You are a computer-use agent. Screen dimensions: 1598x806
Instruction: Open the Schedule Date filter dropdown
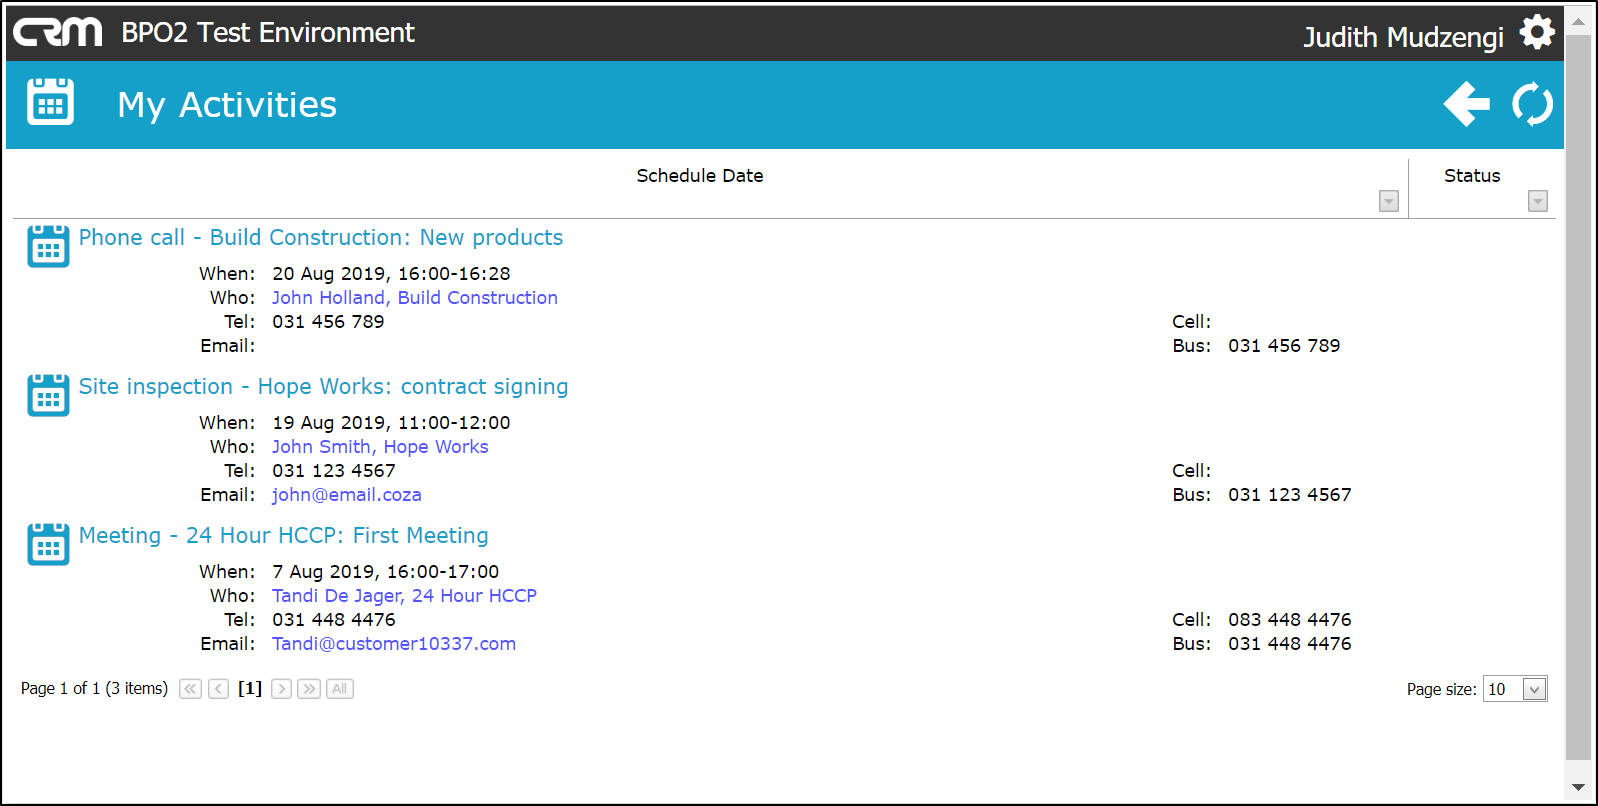tap(1388, 201)
